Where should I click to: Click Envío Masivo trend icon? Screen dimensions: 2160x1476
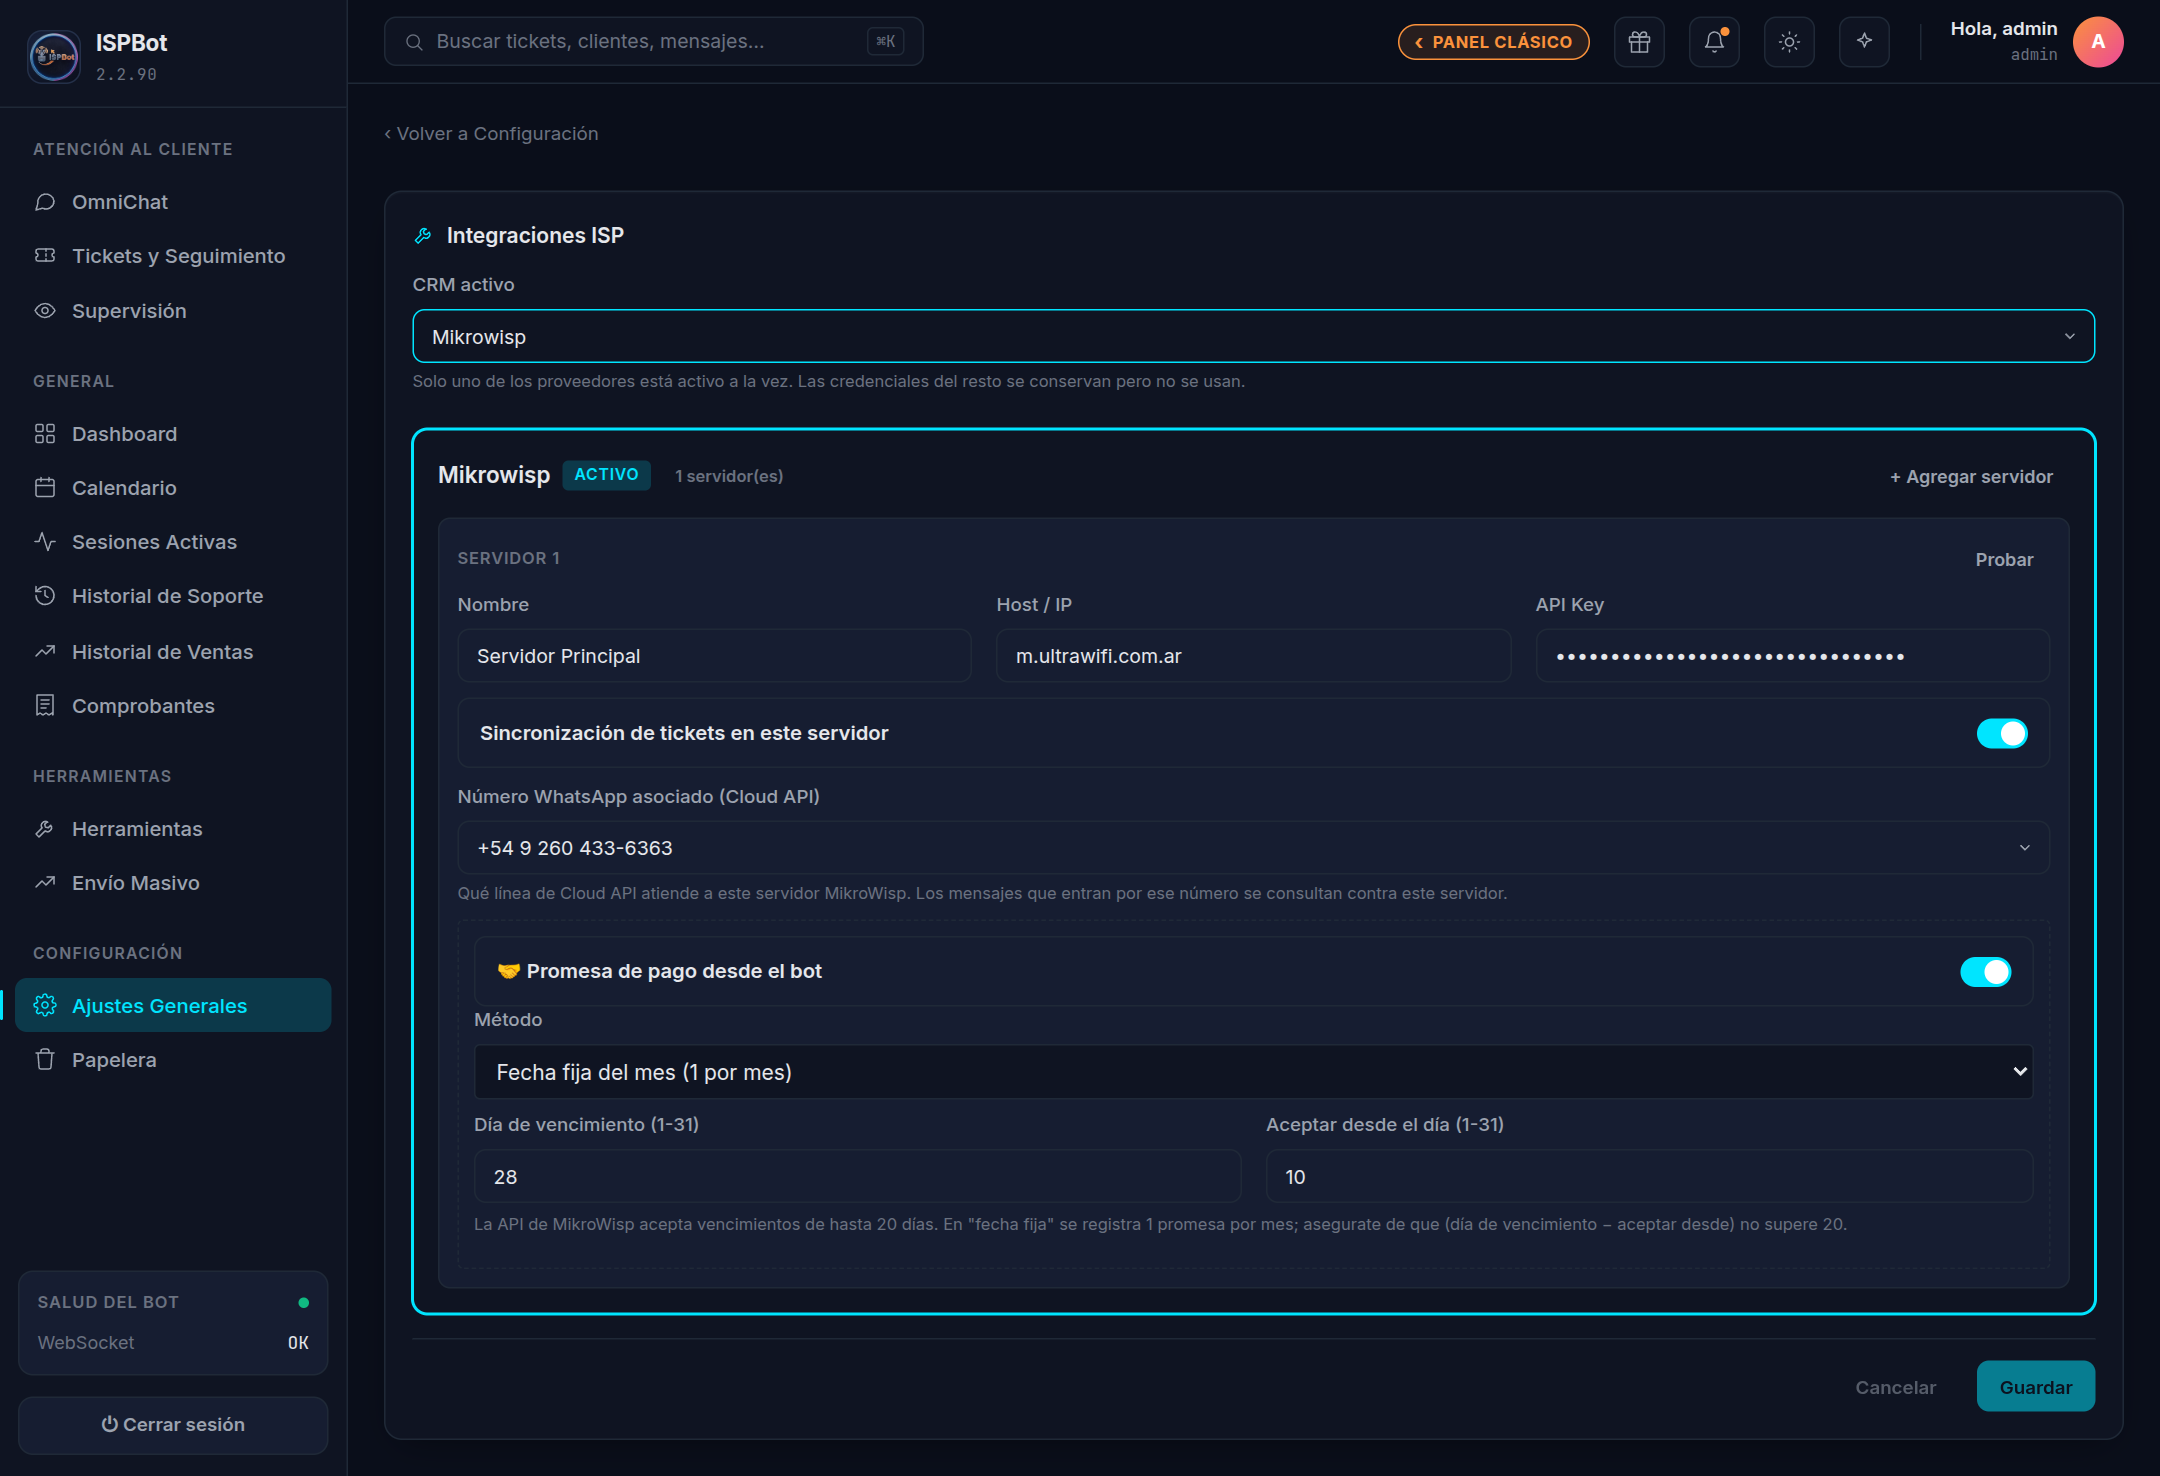(45, 883)
